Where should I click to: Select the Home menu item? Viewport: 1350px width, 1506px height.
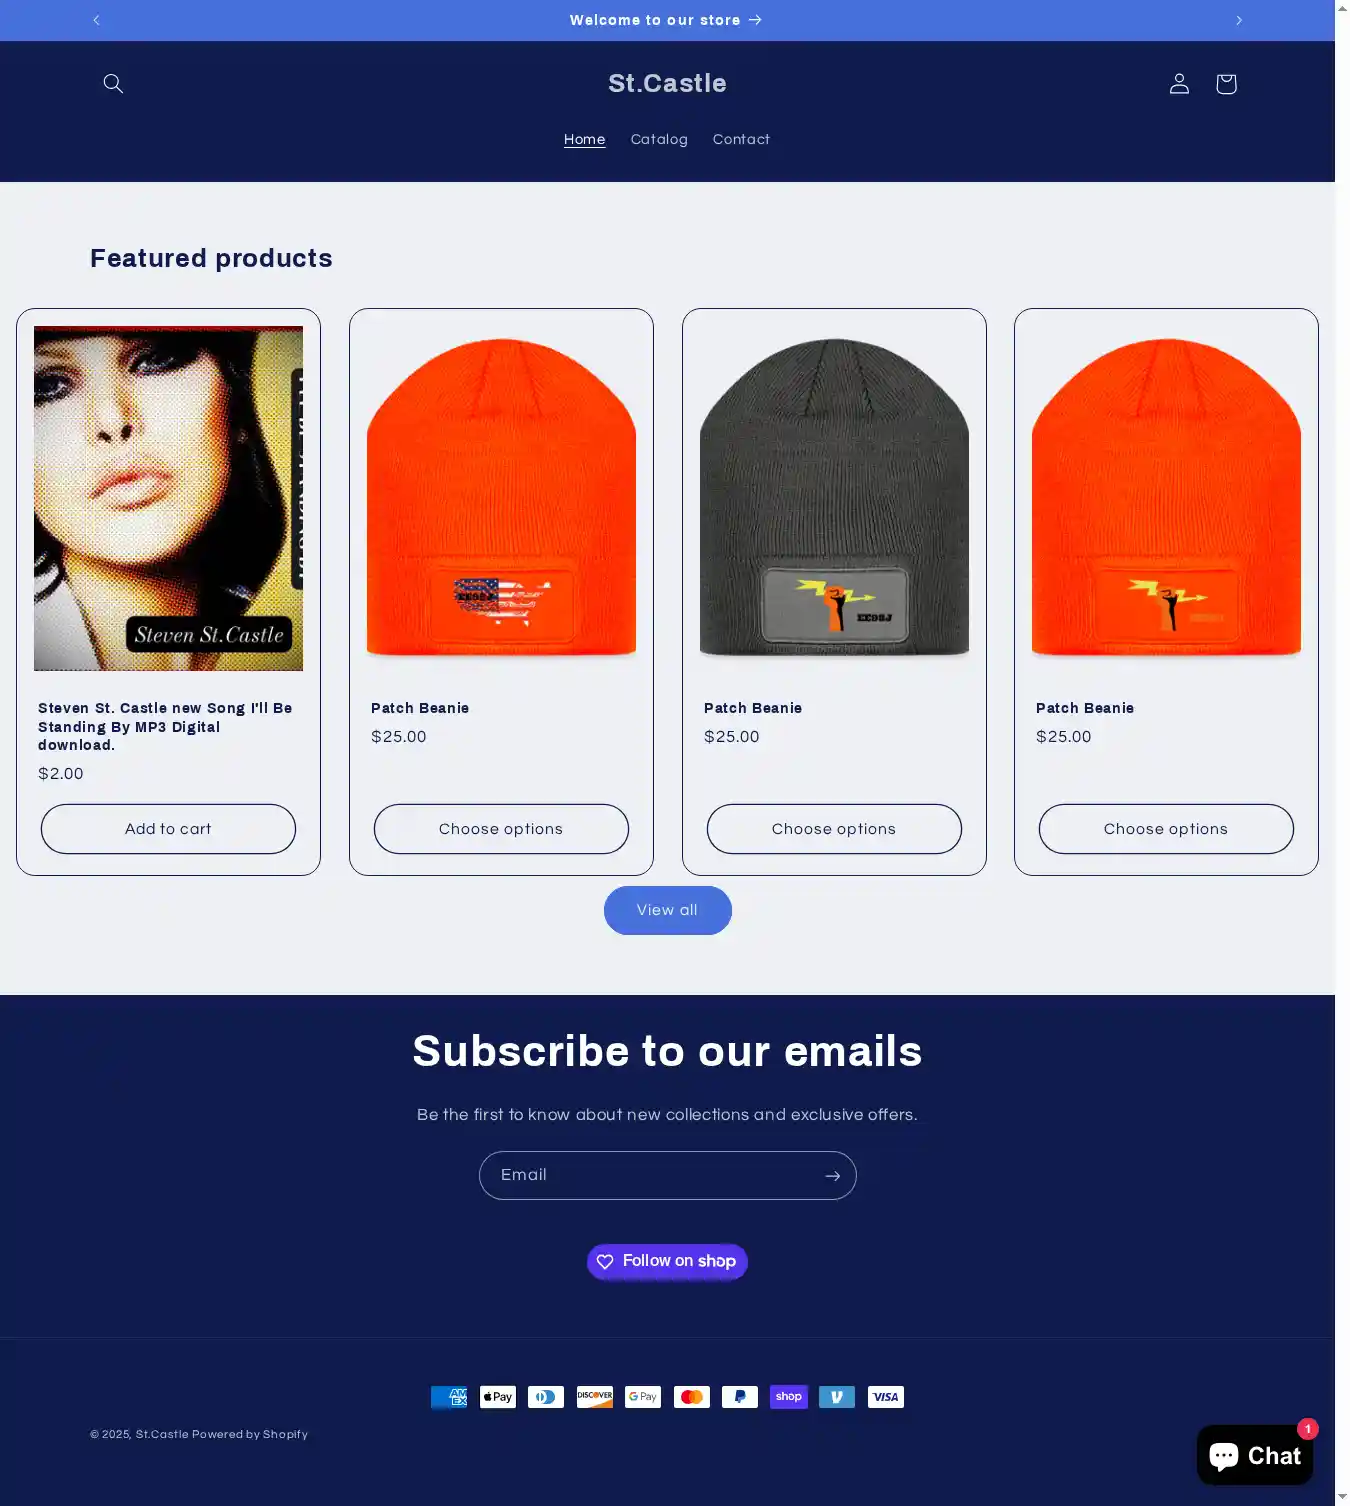click(584, 140)
